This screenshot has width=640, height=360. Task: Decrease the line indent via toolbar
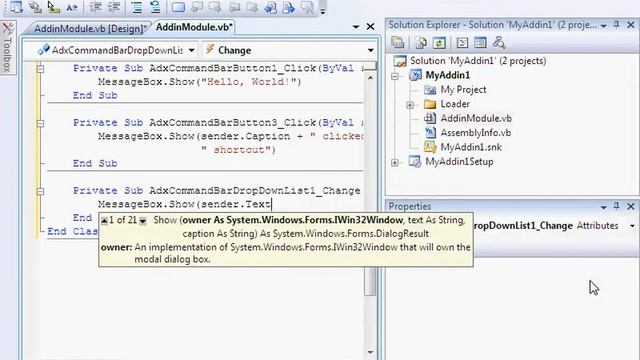click(95, 7)
